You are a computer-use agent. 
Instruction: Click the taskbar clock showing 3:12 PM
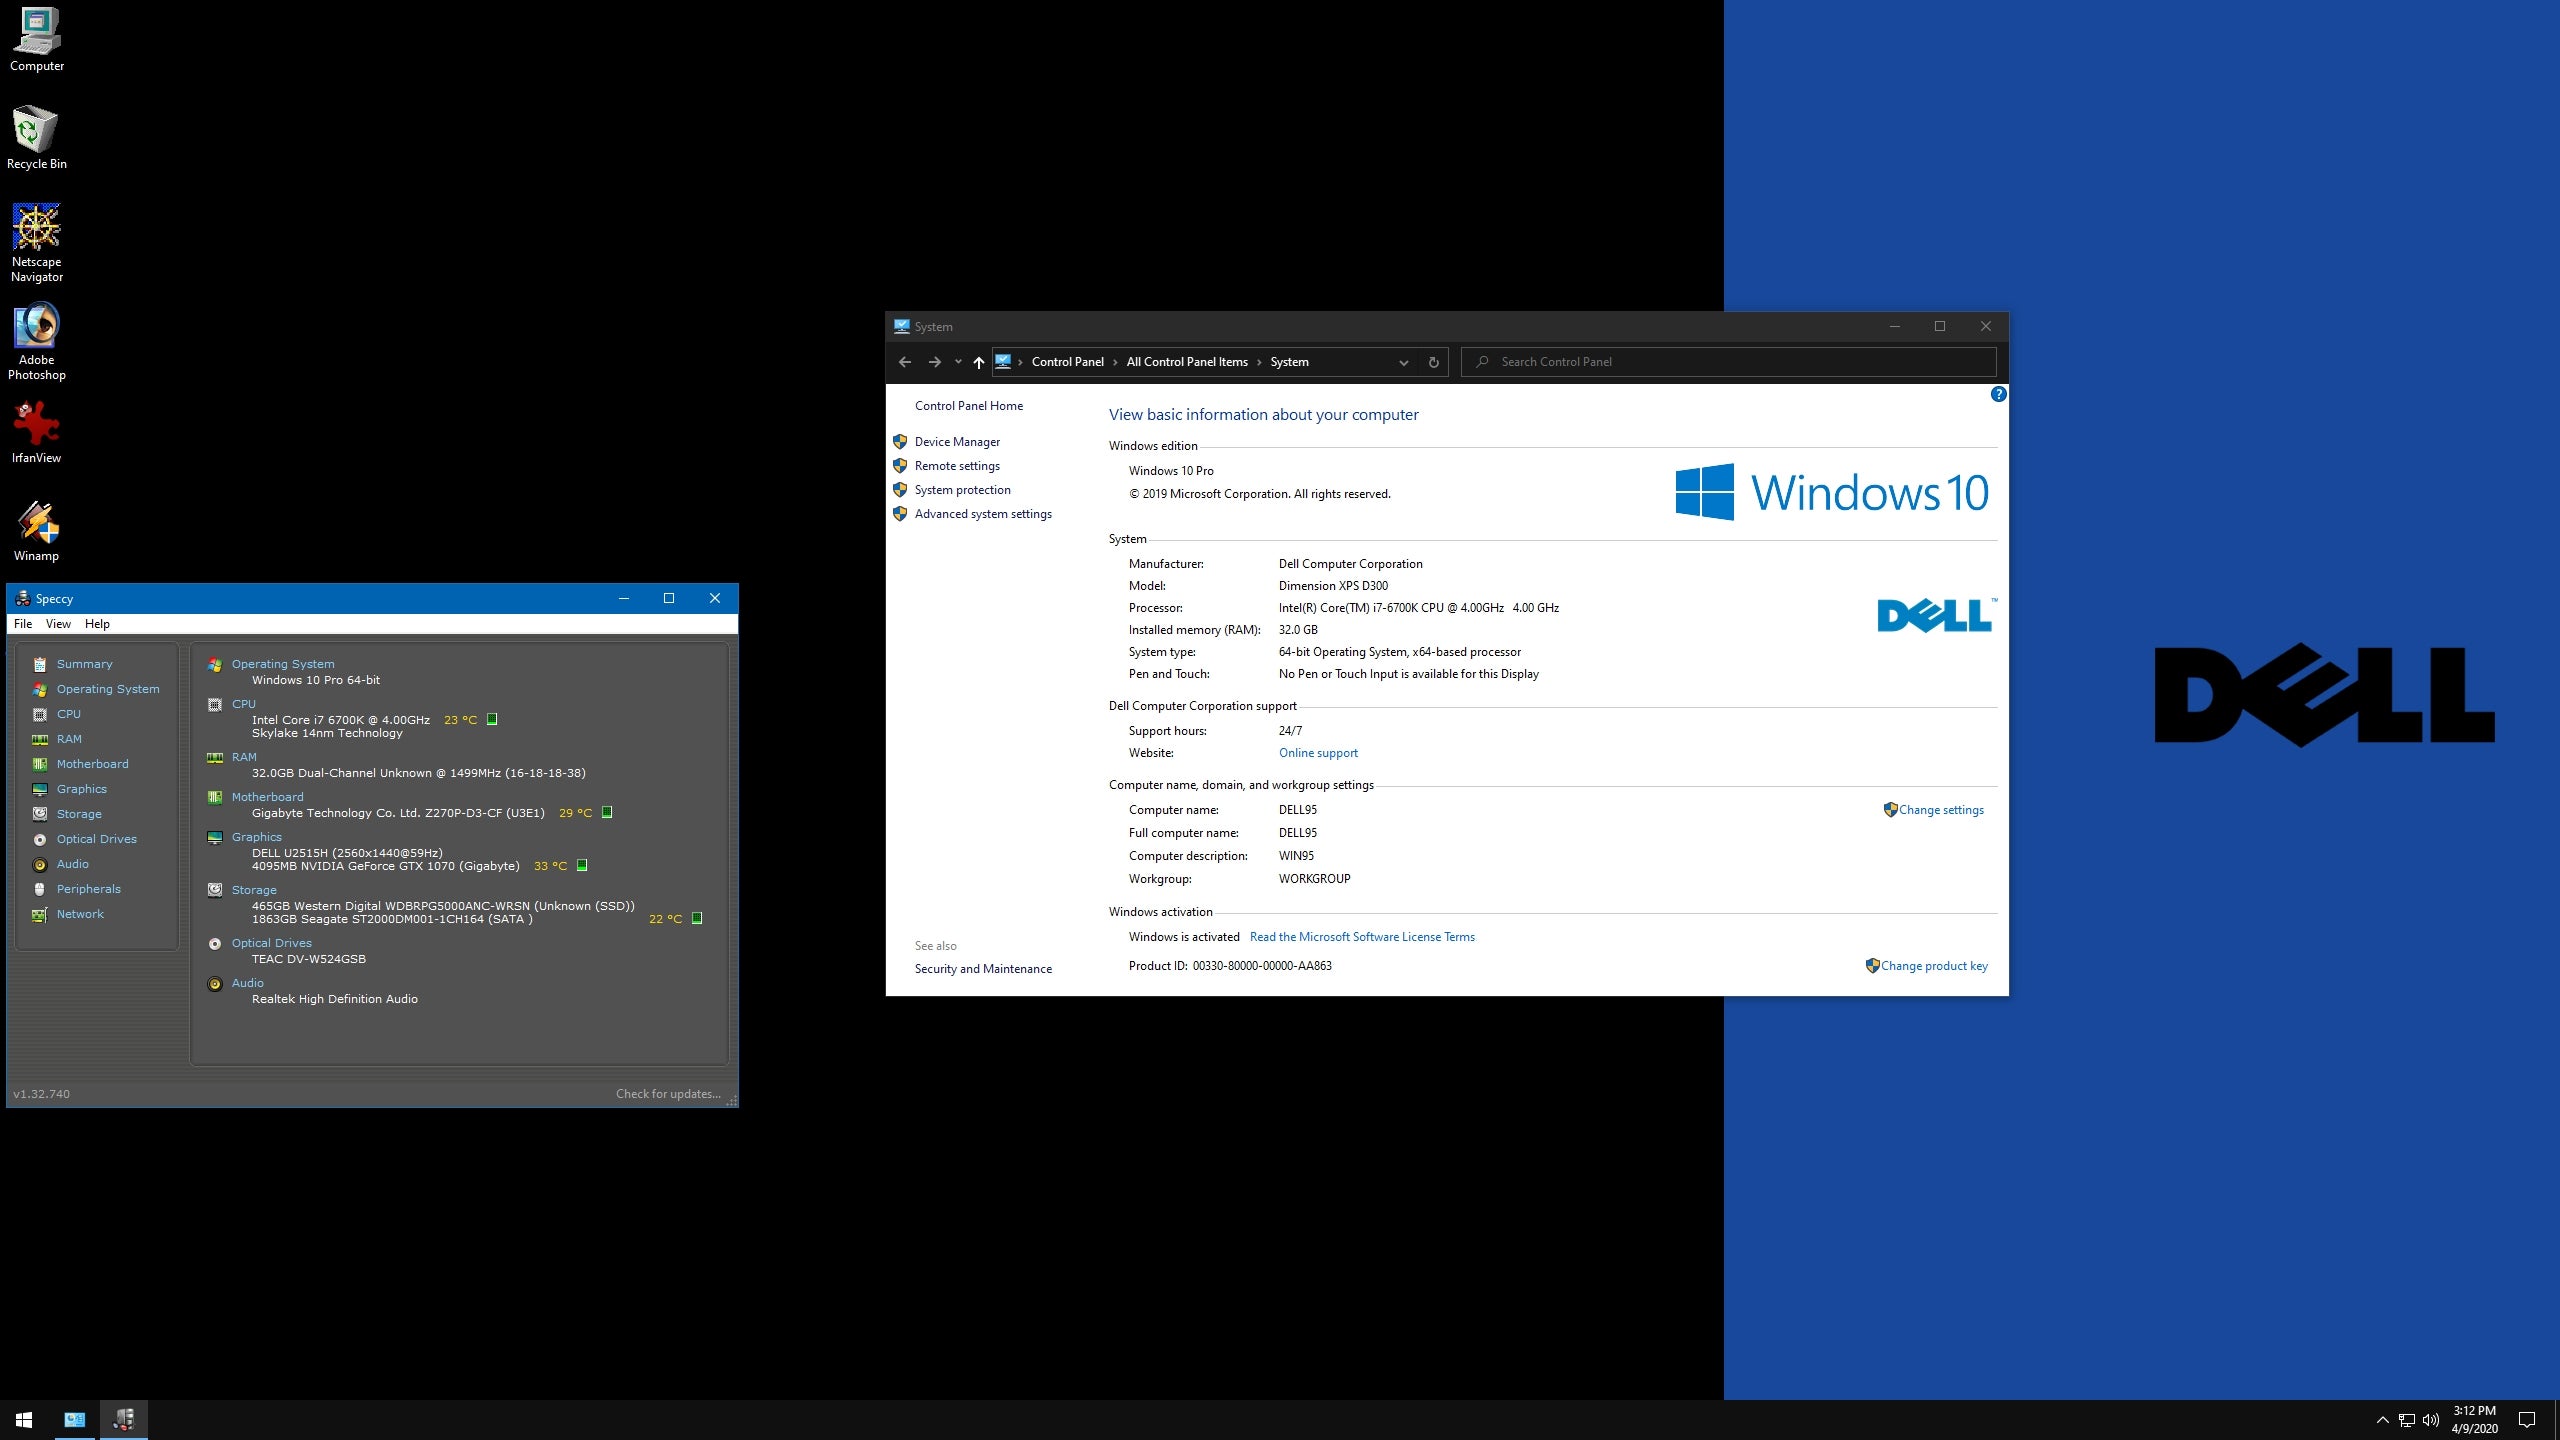click(2475, 1420)
